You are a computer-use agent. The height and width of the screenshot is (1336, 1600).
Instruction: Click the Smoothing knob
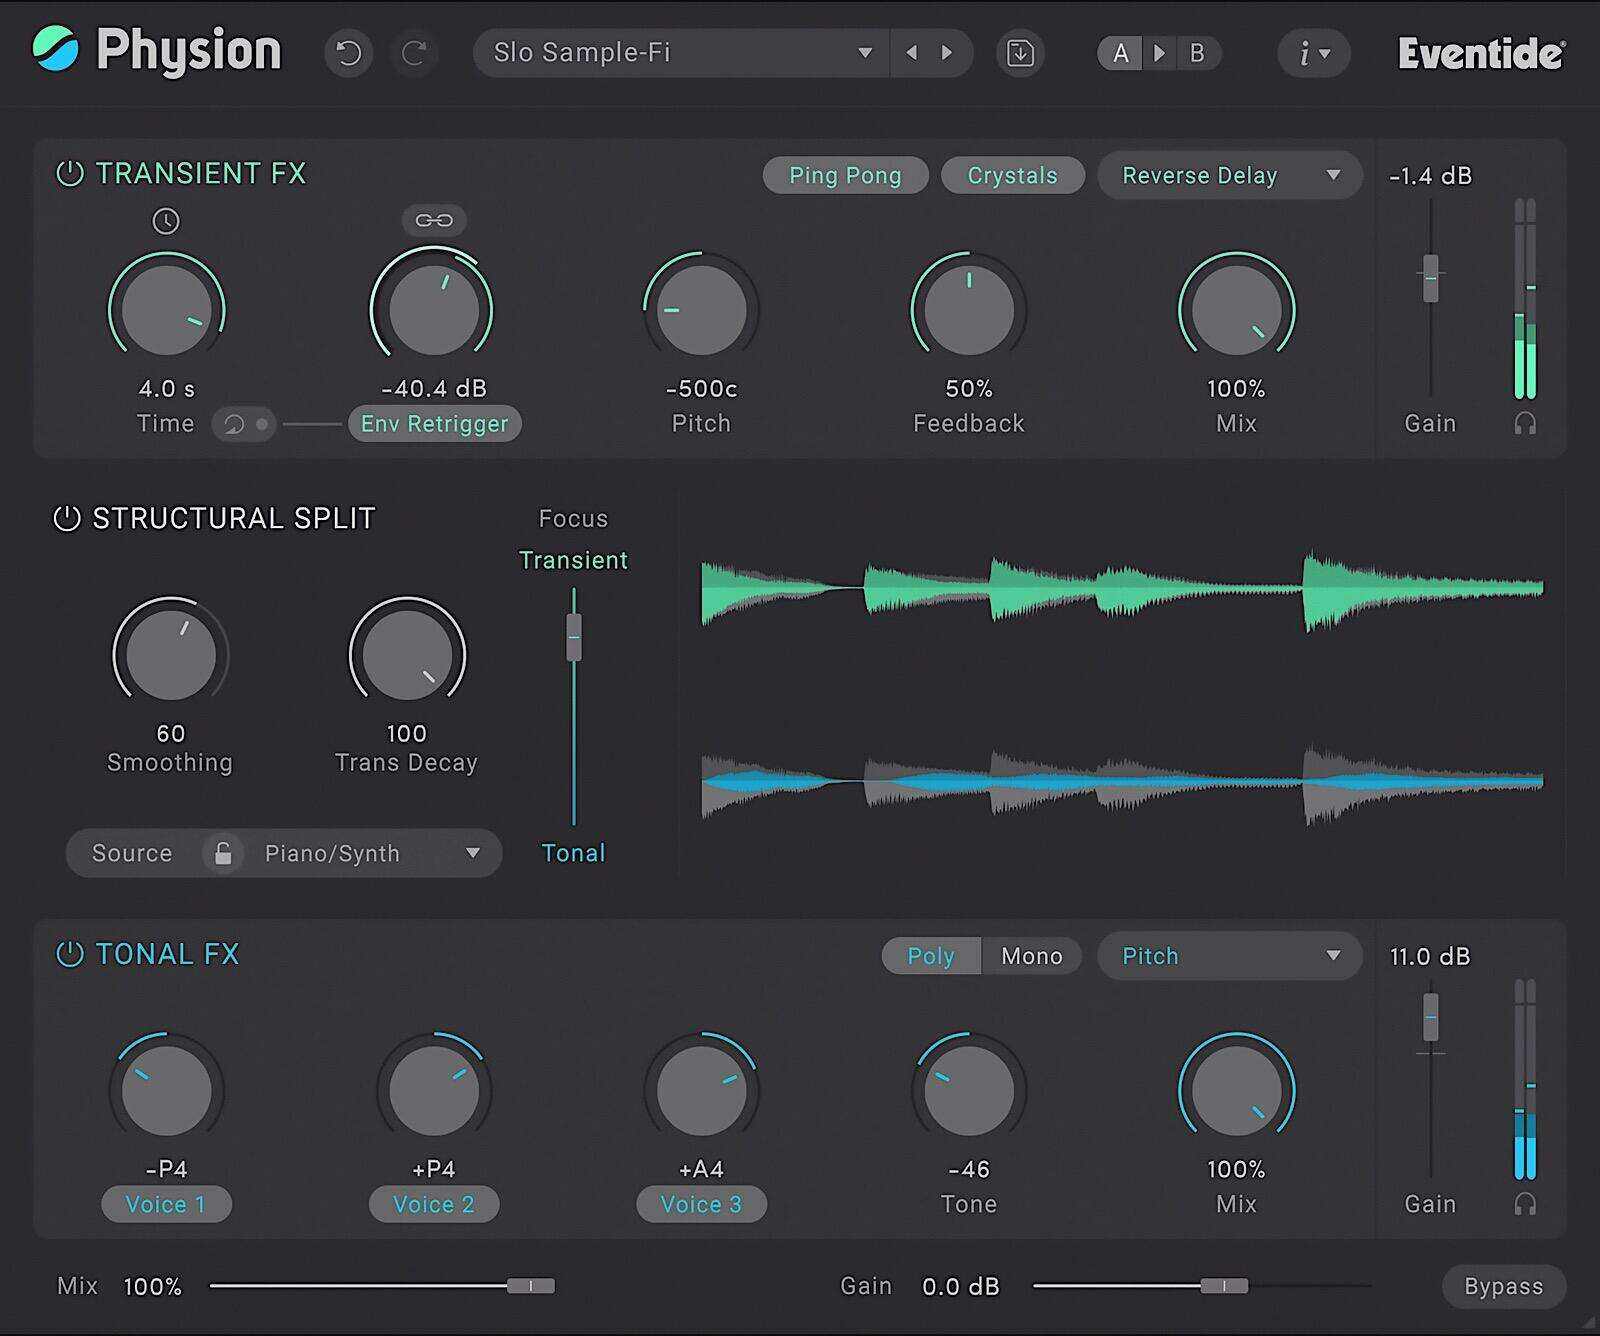point(170,655)
